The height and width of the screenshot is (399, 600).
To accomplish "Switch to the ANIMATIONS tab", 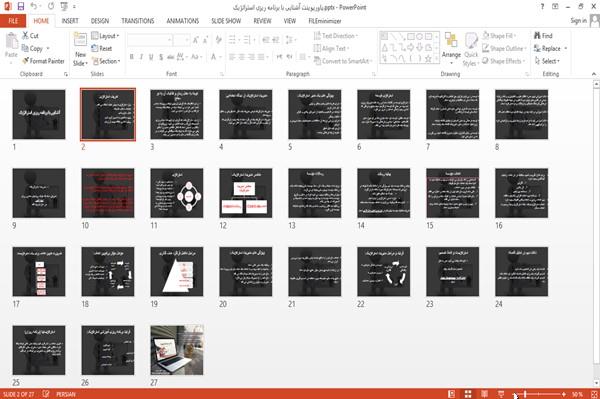I will pyautogui.click(x=183, y=21).
